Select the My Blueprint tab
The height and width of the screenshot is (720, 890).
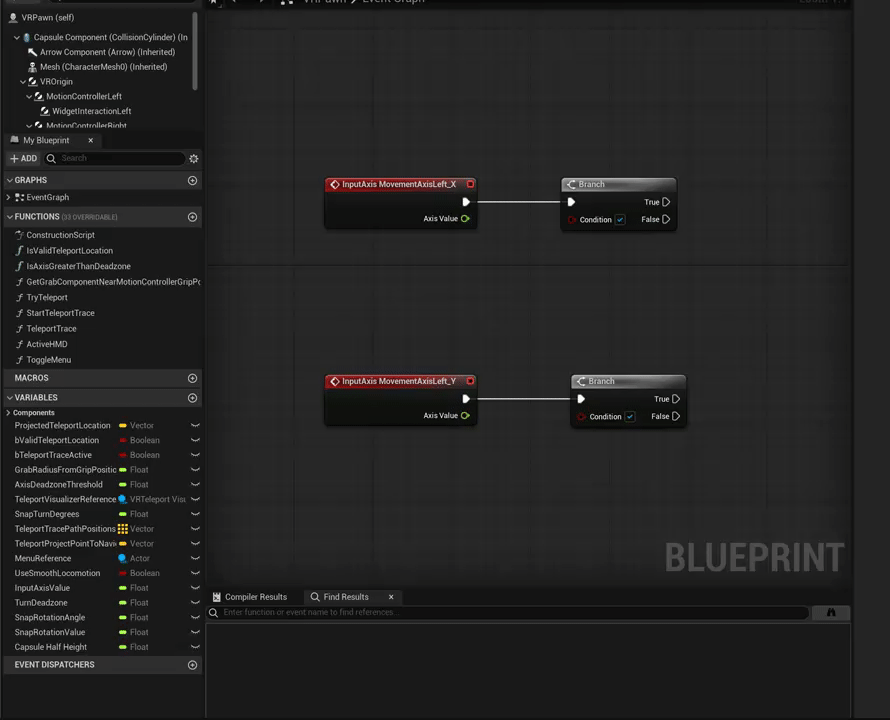click(x=46, y=140)
